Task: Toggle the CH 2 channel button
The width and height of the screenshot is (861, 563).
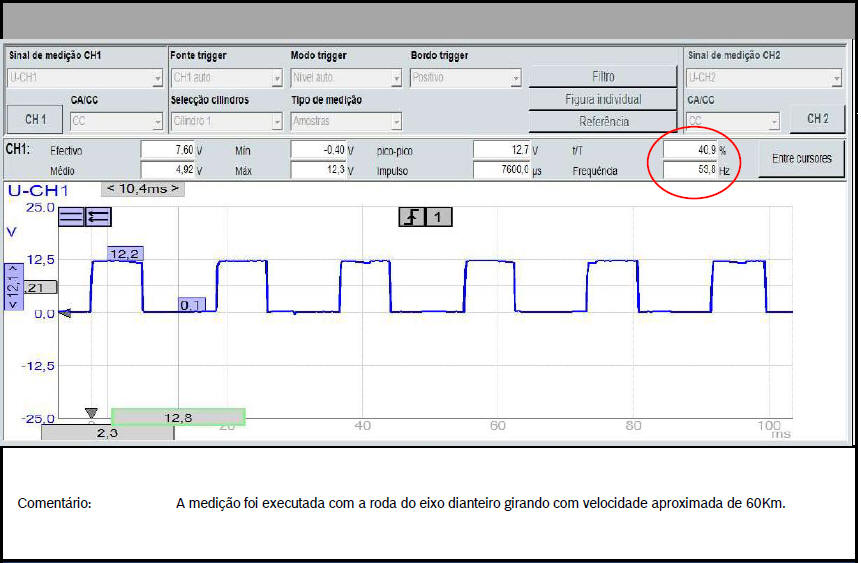Action: click(817, 118)
